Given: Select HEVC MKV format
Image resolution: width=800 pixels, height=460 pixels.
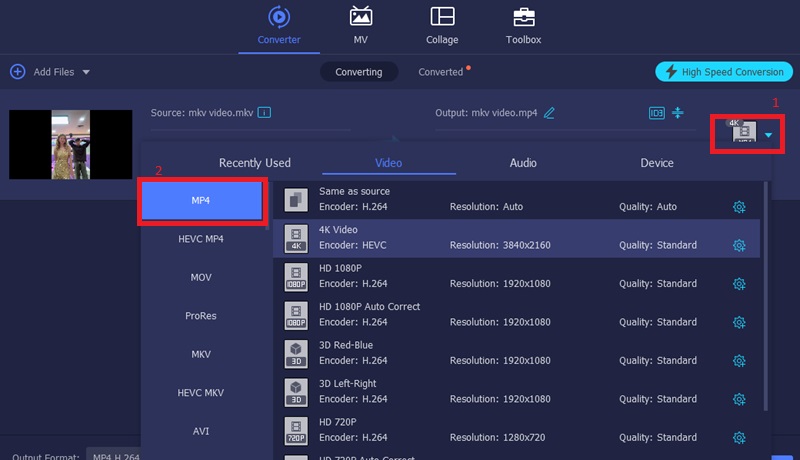Looking at the screenshot, I should click(201, 393).
